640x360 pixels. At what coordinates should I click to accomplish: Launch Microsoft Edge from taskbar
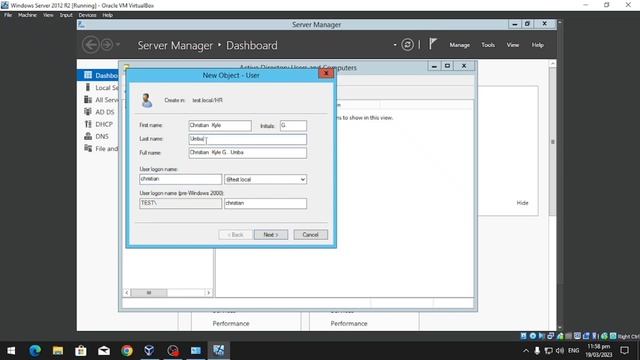tap(35, 350)
